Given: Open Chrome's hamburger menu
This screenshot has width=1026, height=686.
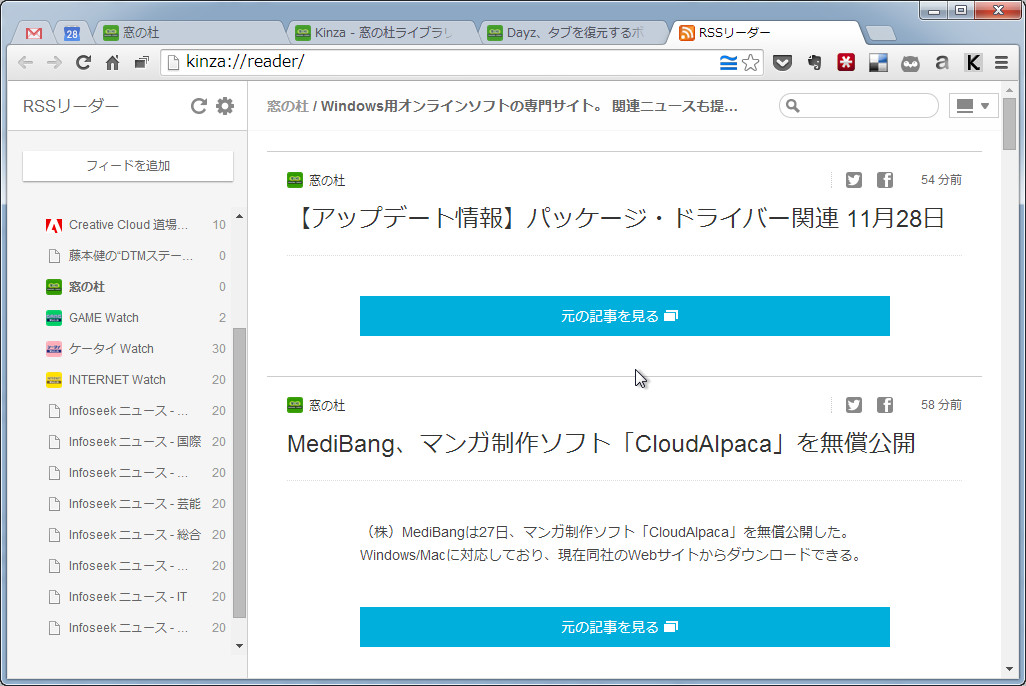Looking at the screenshot, I should coord(1000,62).
